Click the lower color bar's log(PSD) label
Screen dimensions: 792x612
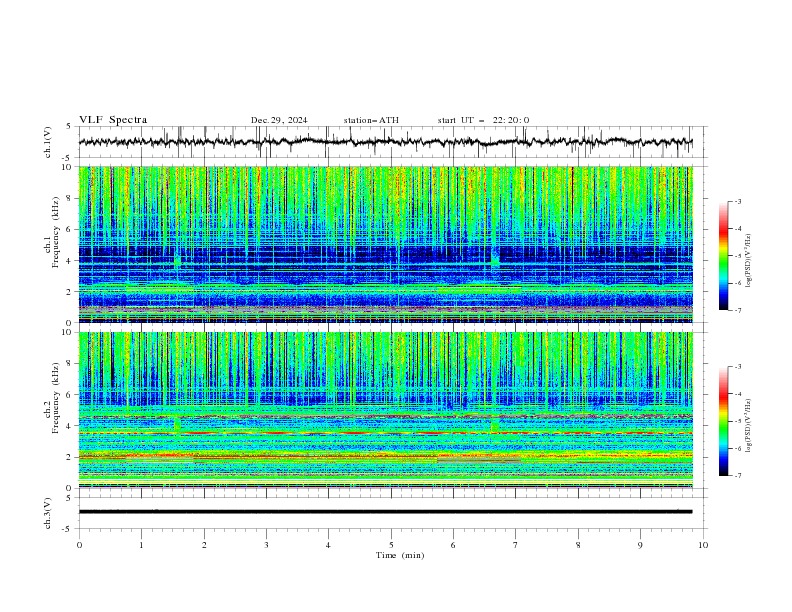pyautogui.click(x=749, y=425)
